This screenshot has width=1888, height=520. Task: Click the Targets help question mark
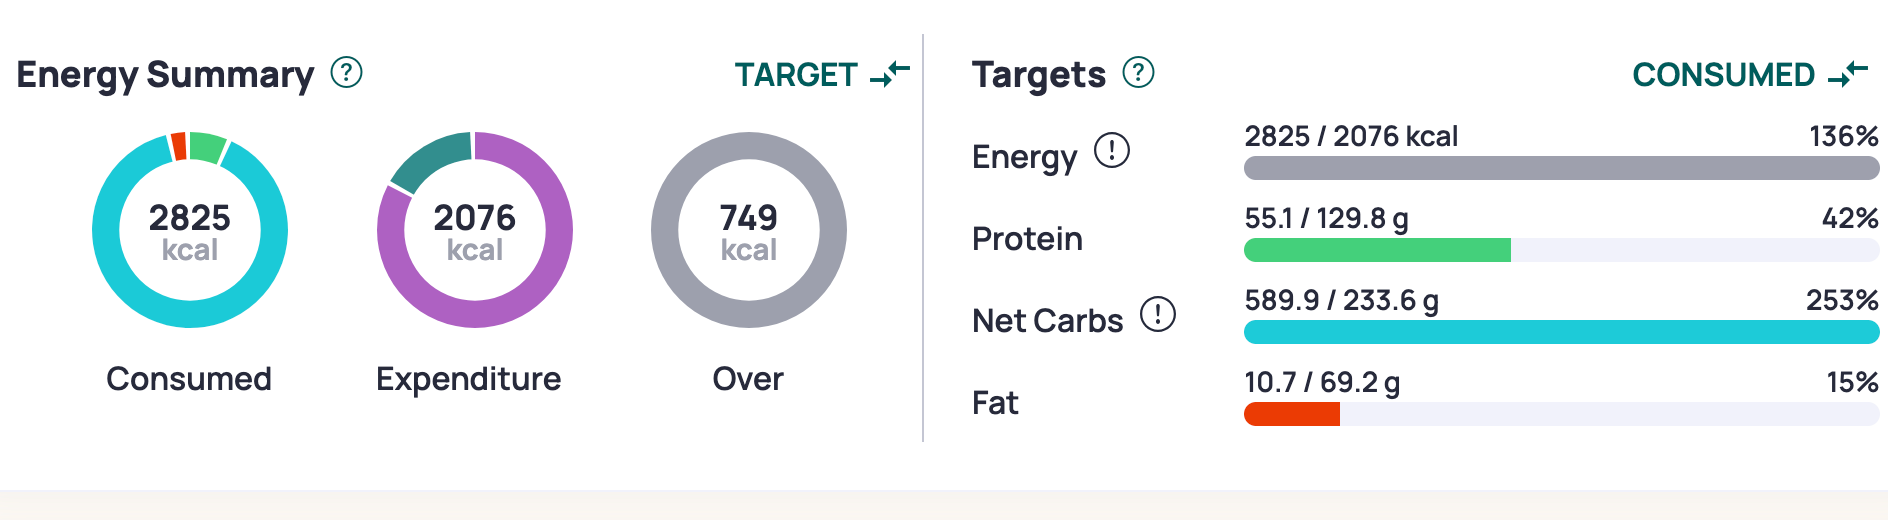coord(1138,73)
